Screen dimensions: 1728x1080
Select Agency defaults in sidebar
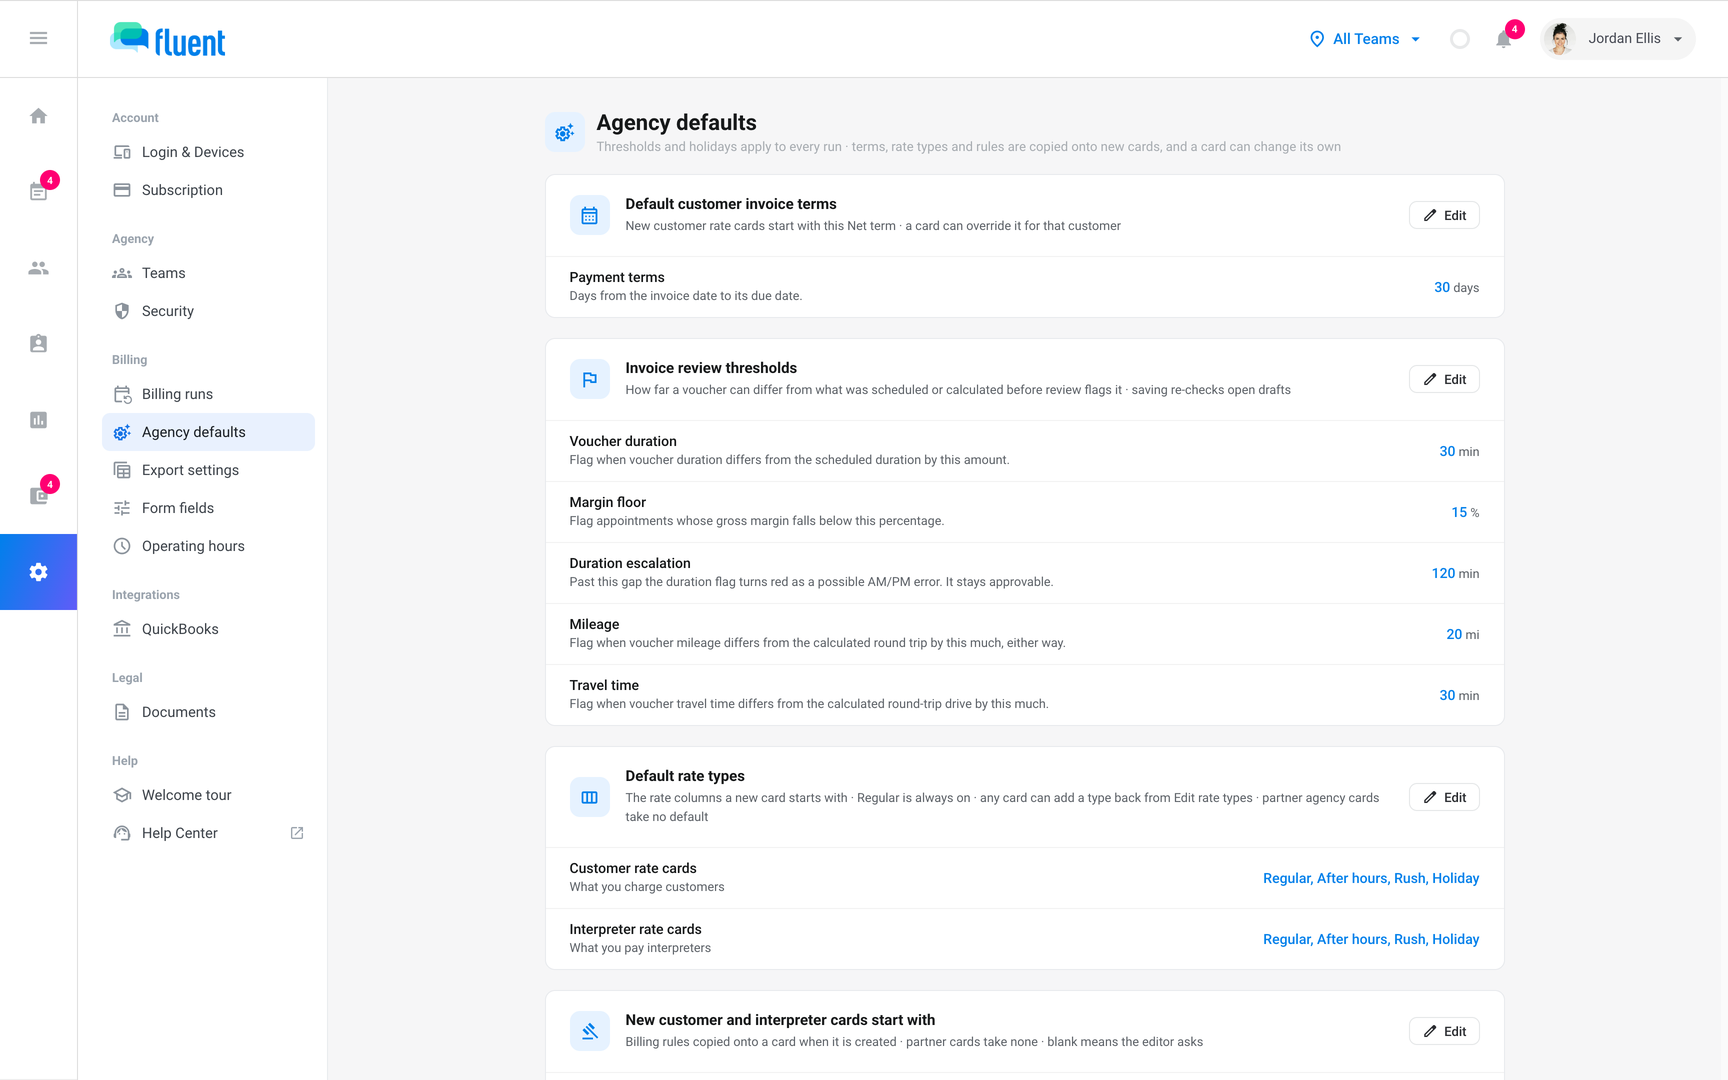(x=208, y=432)
